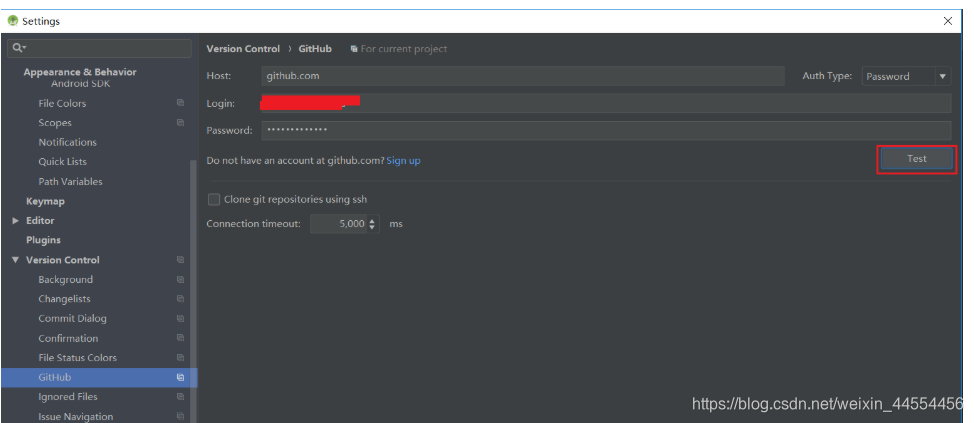This screenshot has height=423, width=974.
Task: Enable Clone git repositories using ssh
Action: tap(214, 199)
